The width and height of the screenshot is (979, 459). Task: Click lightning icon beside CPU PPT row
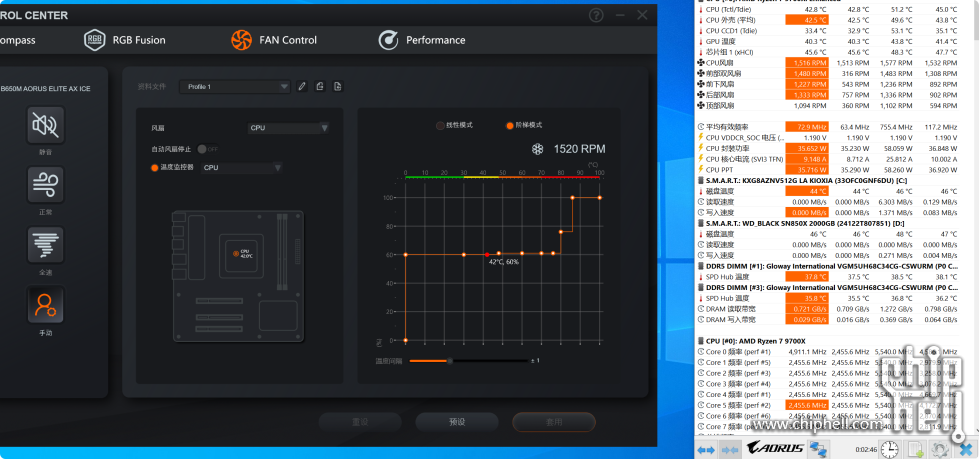[x=701, y=170]
